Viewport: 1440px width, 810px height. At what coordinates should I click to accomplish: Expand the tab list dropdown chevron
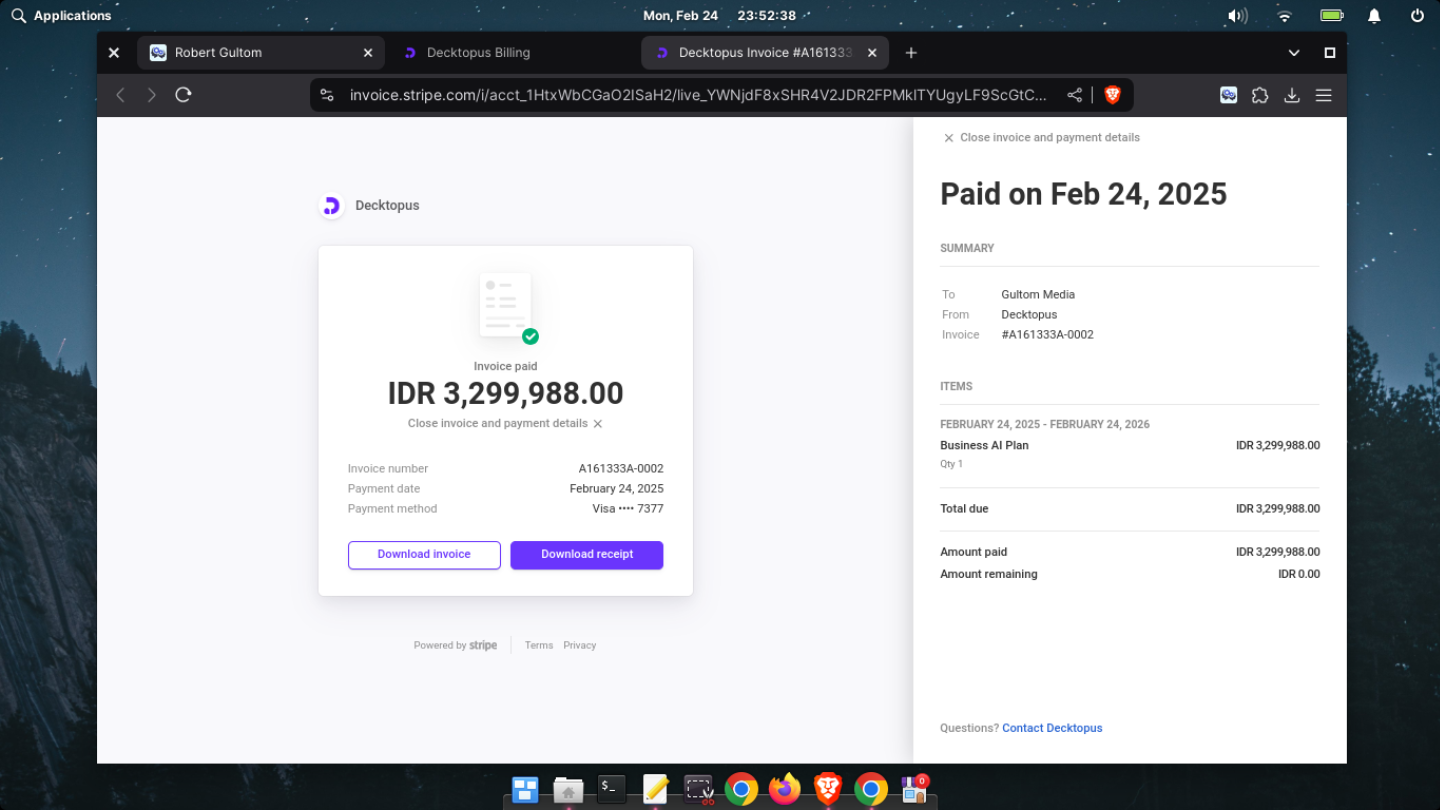tap(1294, 53)
